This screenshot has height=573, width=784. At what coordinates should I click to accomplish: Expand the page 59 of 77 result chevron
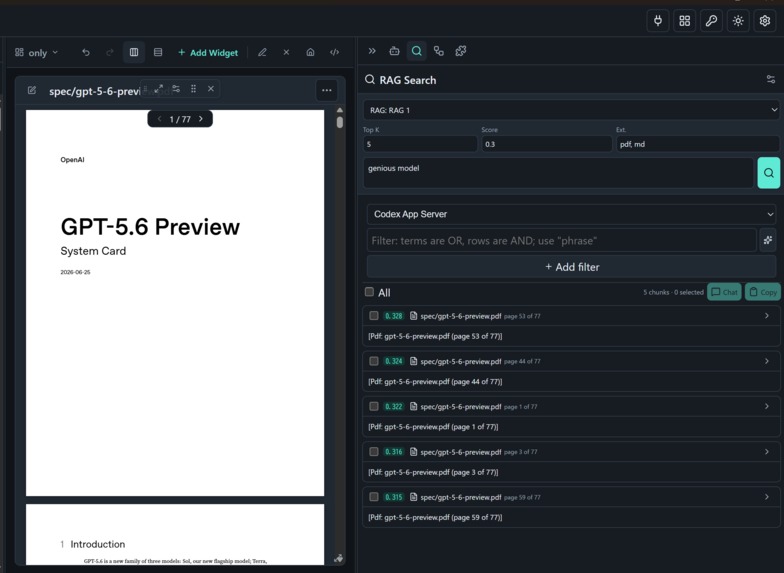pos(767,497)
